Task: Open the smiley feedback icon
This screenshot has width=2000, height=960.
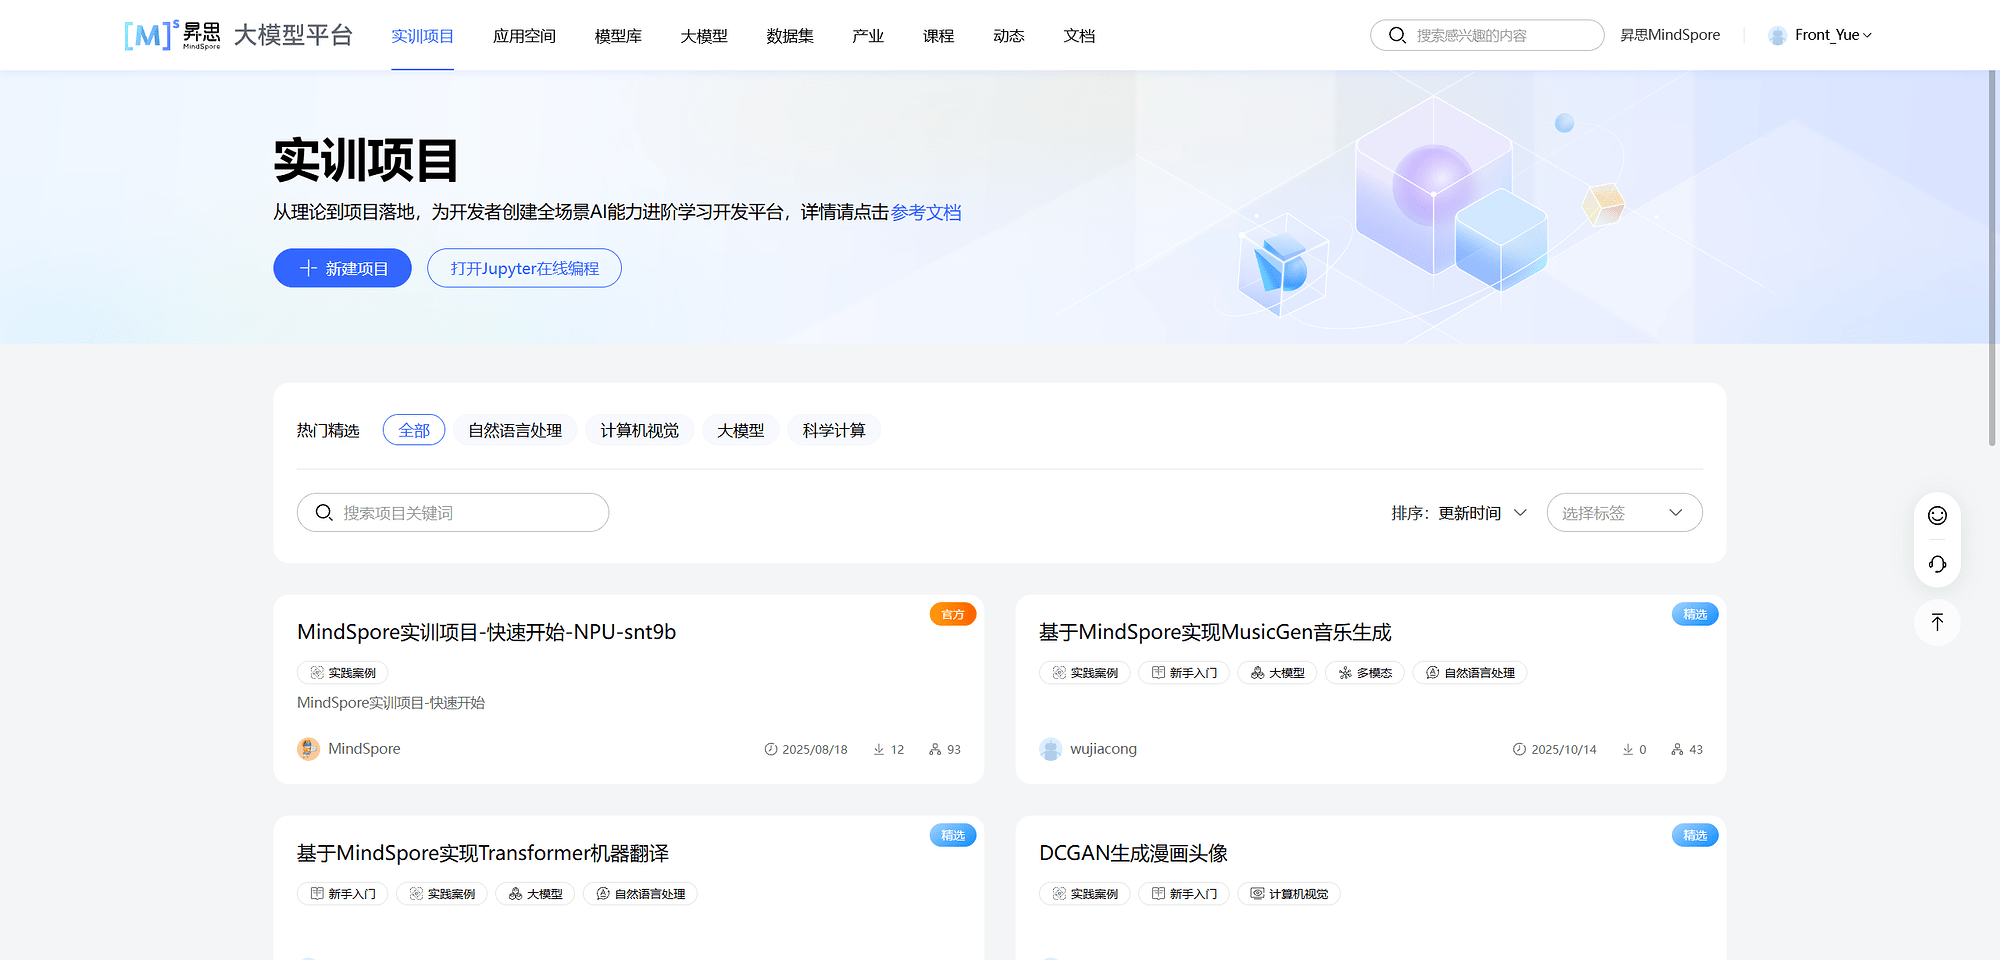Action: tap(1937, 515)
